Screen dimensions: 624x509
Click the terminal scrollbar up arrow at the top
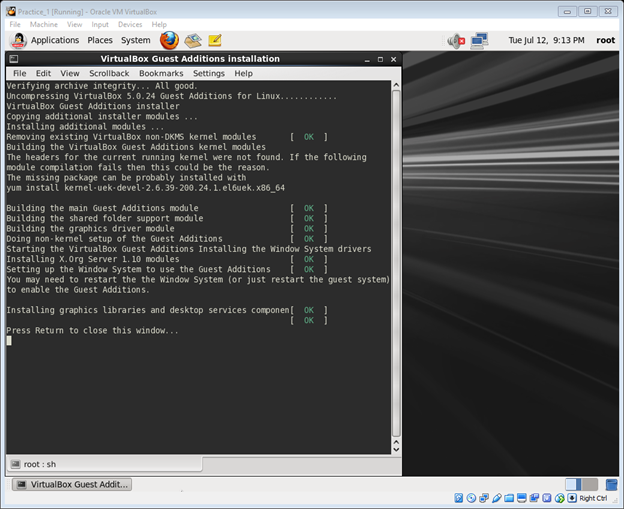coord(396,85)
